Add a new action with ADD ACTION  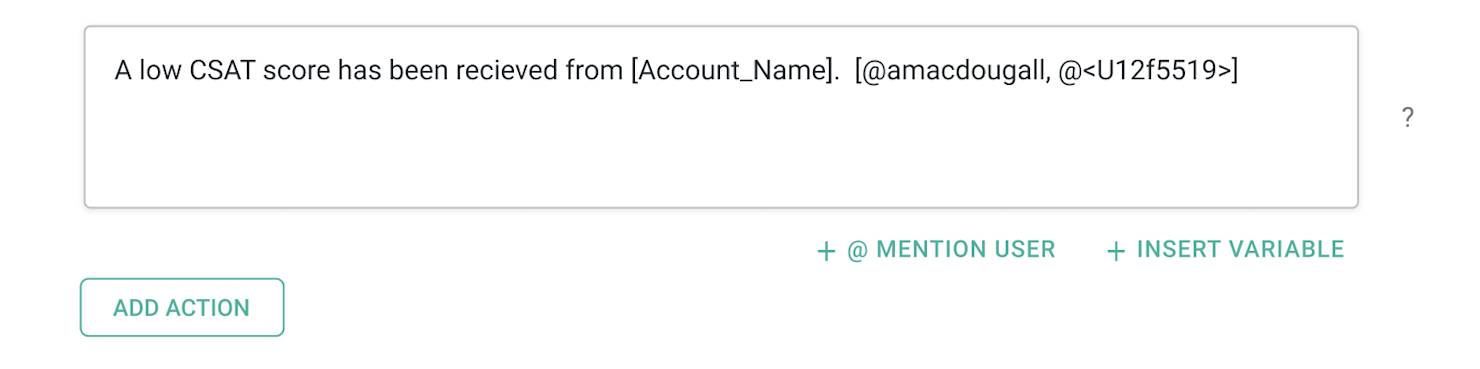coord(182,307)
